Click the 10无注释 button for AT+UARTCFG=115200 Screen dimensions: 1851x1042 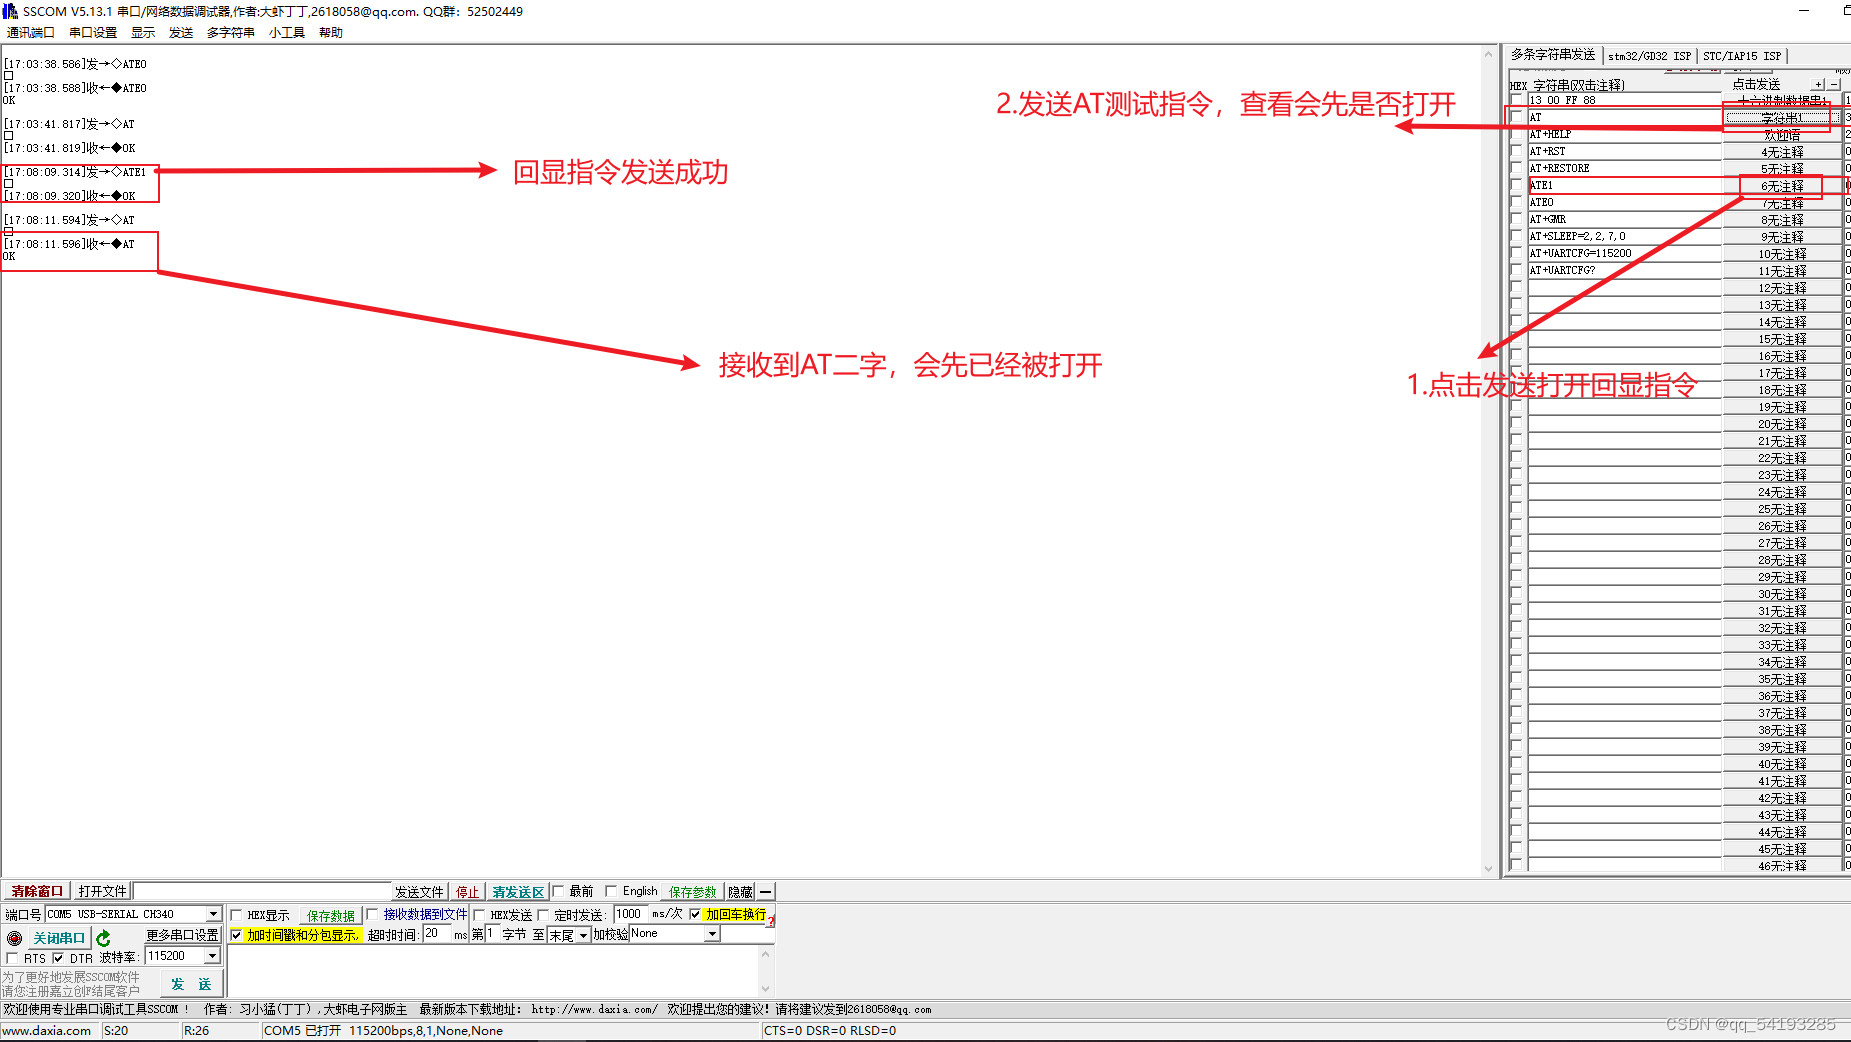click(x=1782, y=254)
